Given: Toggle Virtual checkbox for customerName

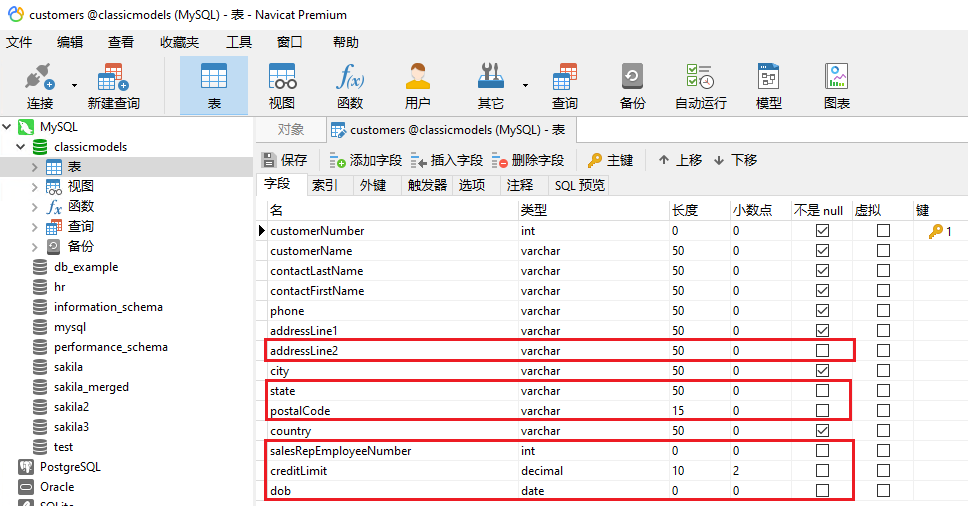Looking at the screenshot, I should (883, 251).
